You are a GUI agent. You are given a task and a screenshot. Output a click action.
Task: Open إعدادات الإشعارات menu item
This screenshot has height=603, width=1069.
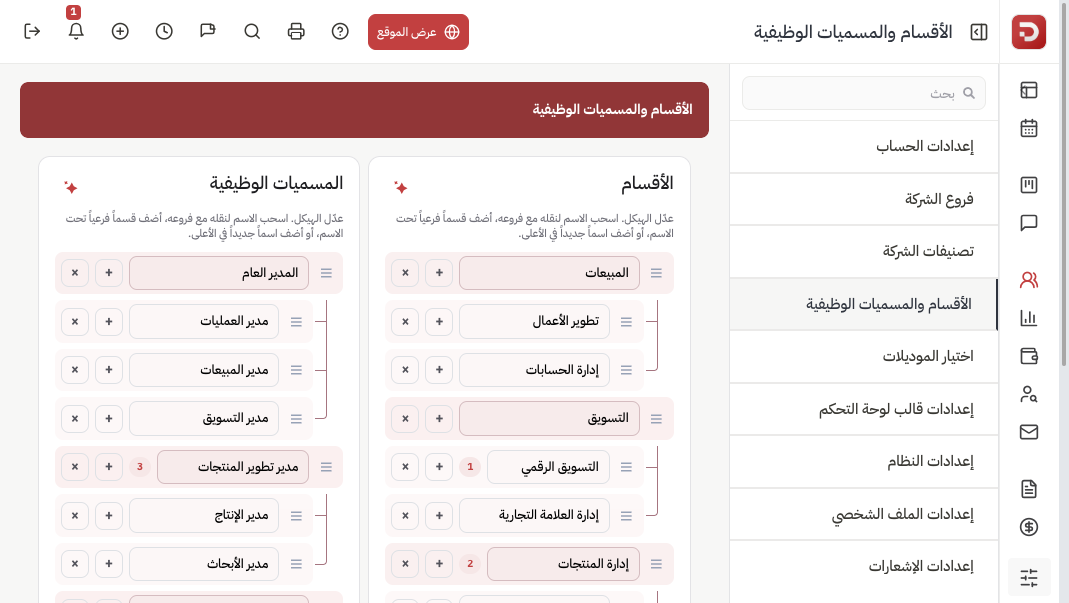tap(864, 566)
